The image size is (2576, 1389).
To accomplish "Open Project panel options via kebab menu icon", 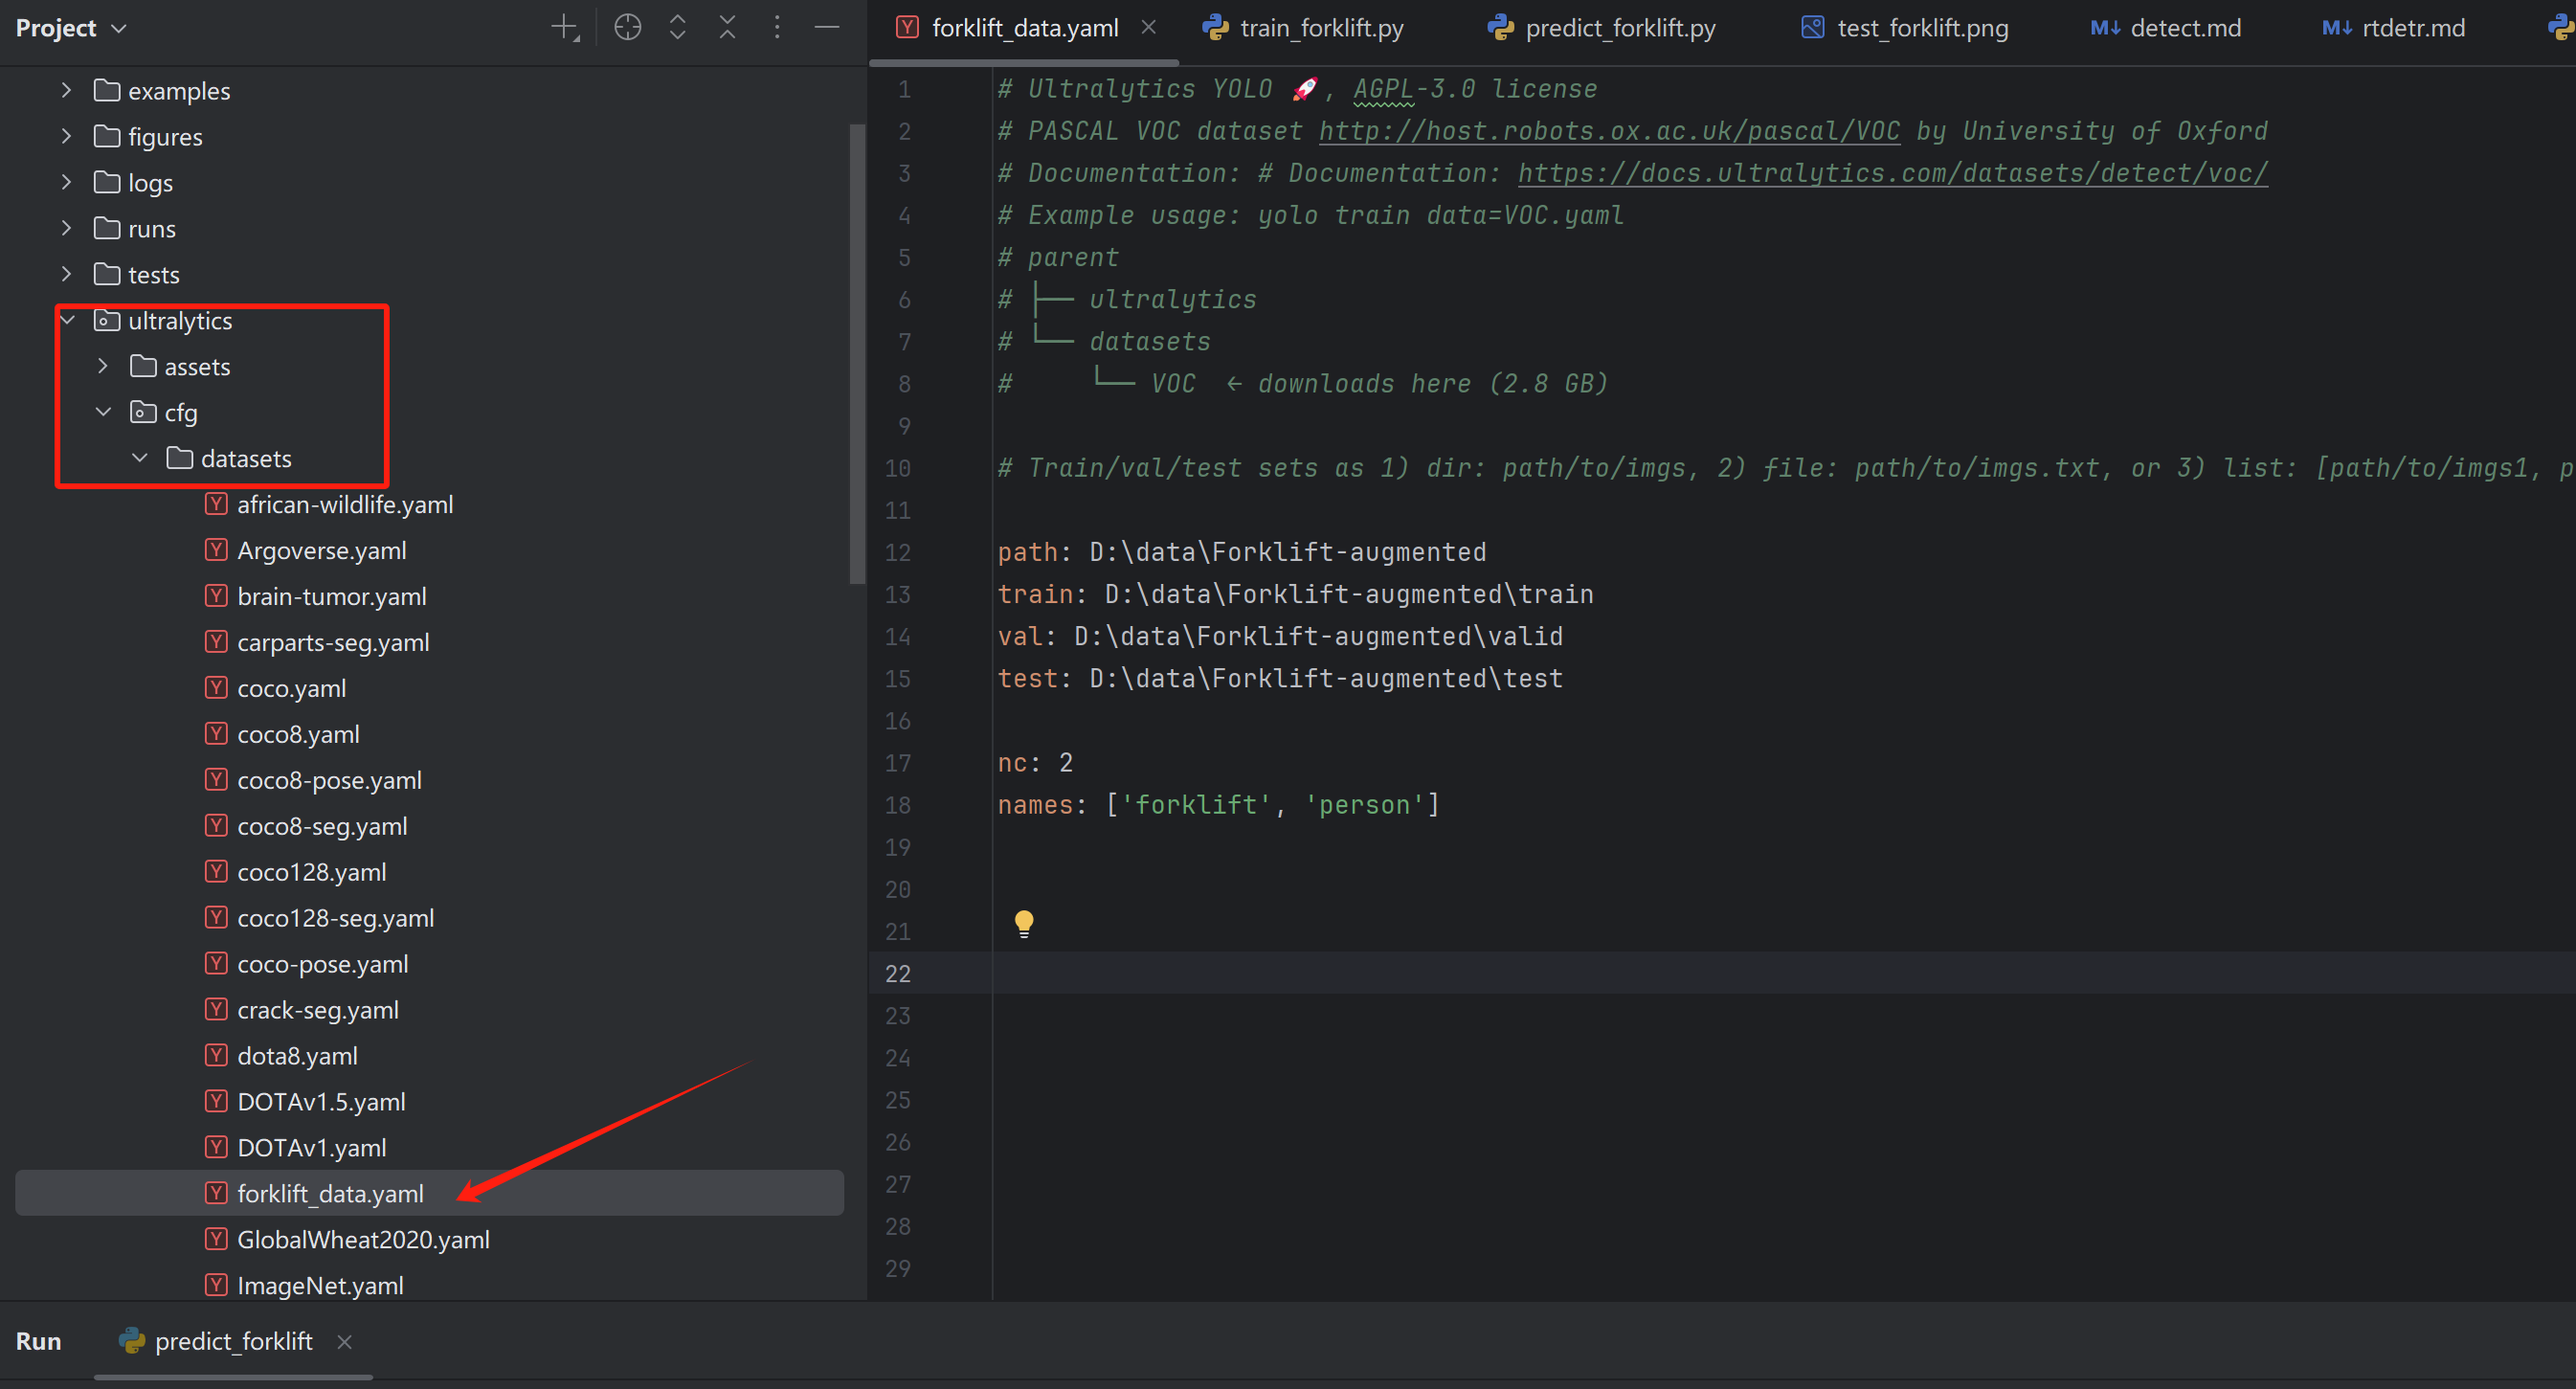I will 777,27.
